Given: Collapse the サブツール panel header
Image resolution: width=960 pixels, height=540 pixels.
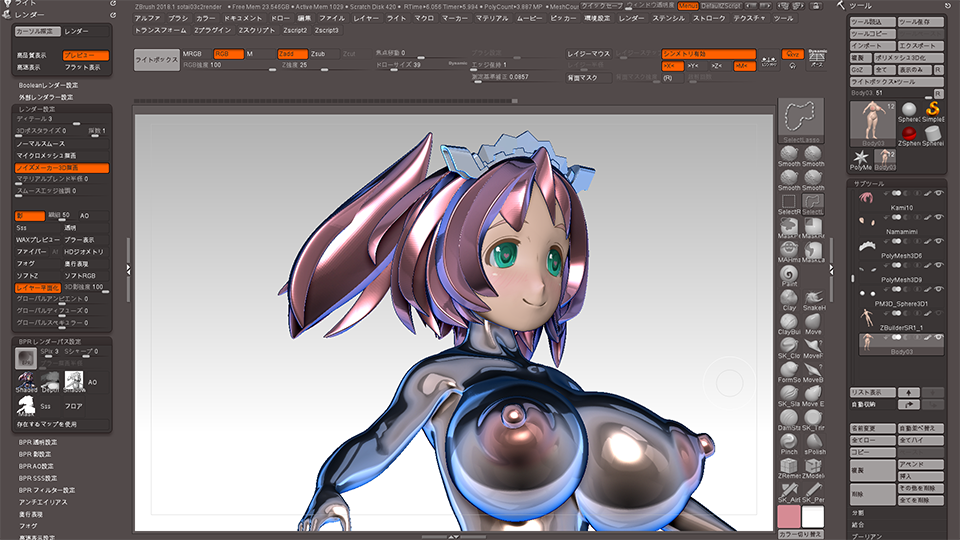Looking at the screenshot, I should click(x=869, y=184).
